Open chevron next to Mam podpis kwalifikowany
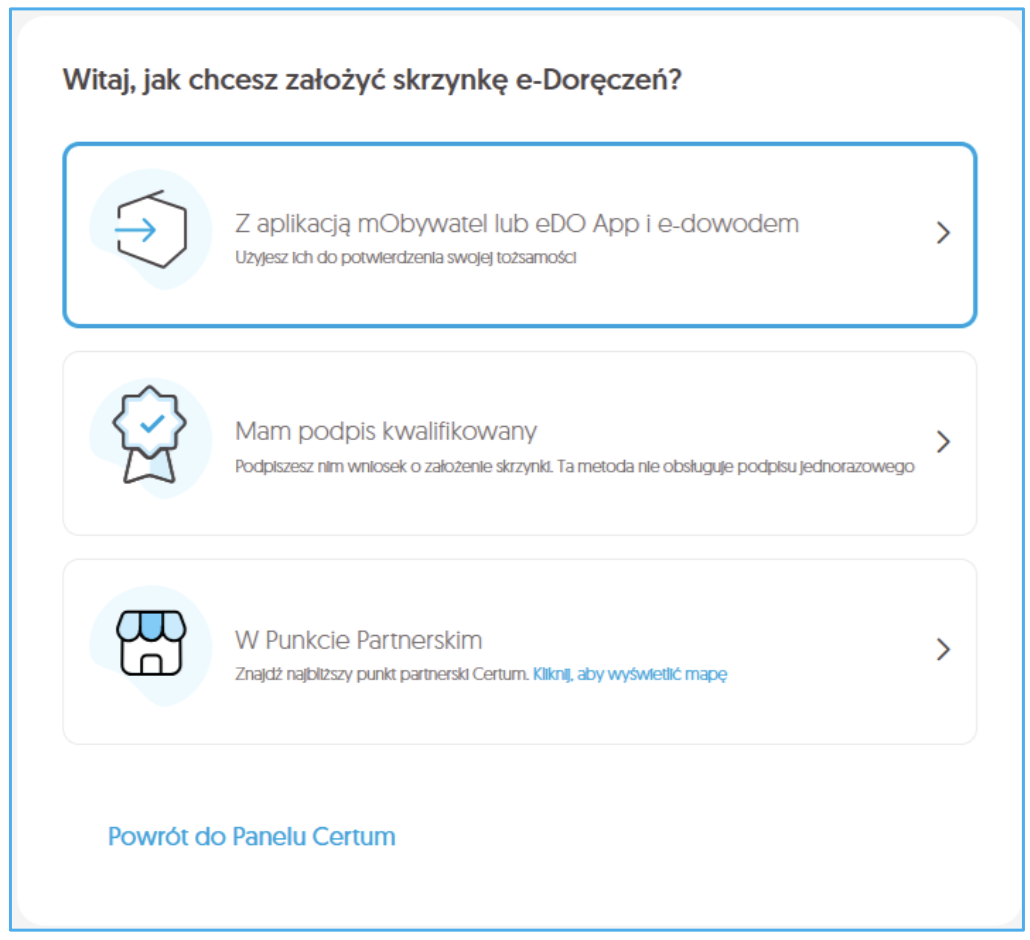The width and height of the screenshot is (1030, 940). pos(942,441)
